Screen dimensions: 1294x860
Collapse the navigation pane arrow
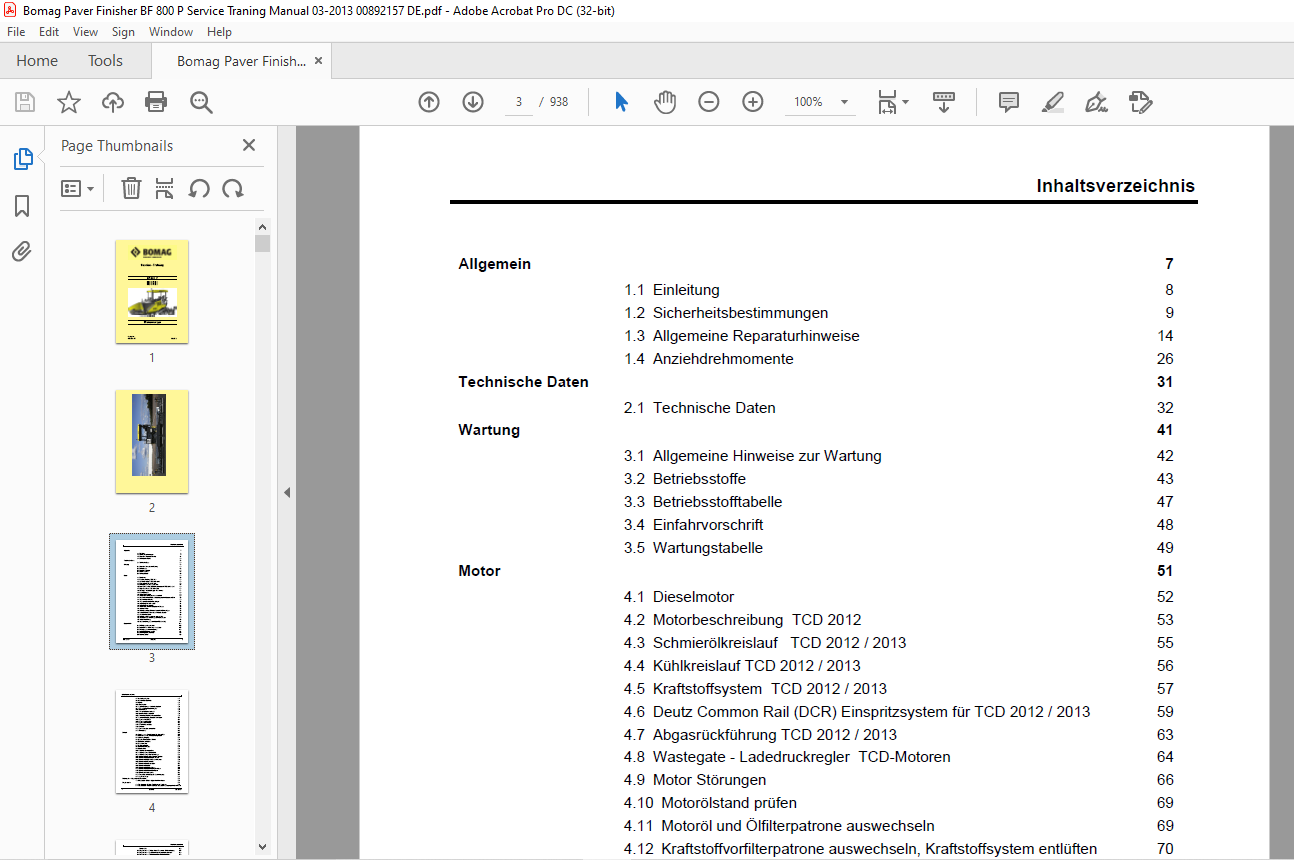click(287, 492)
